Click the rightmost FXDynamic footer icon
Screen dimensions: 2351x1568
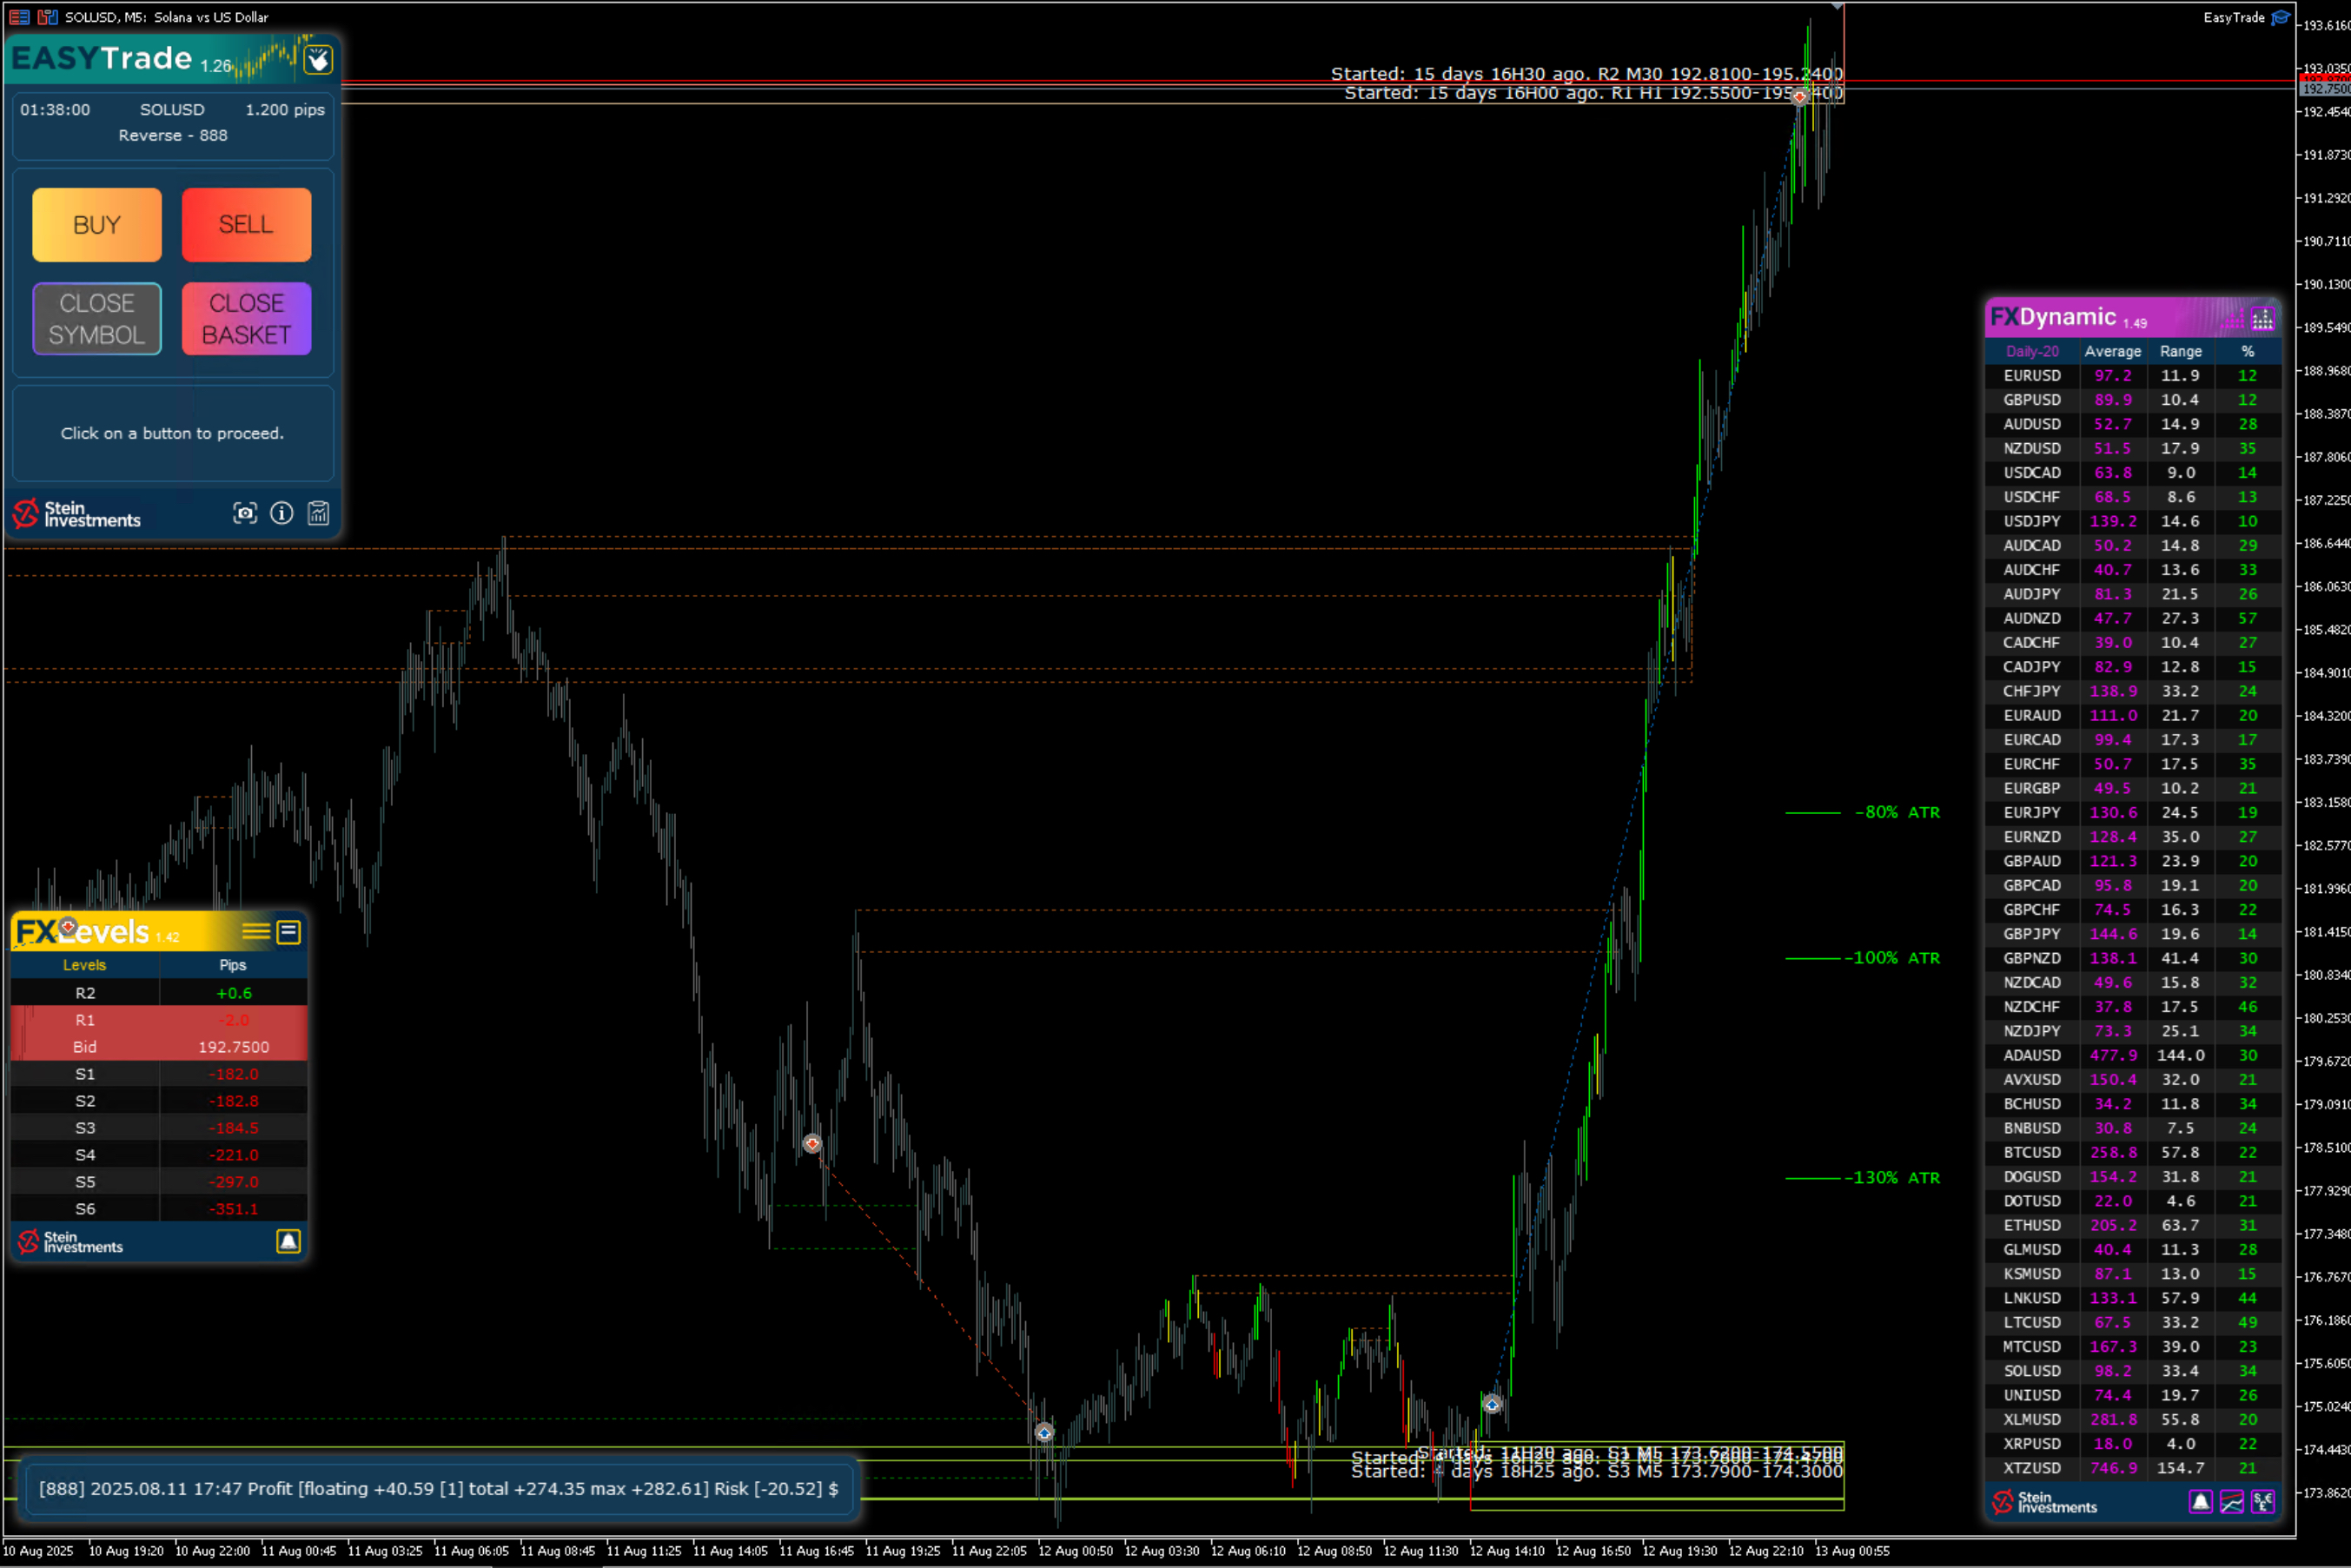tap(2262, 1502)
